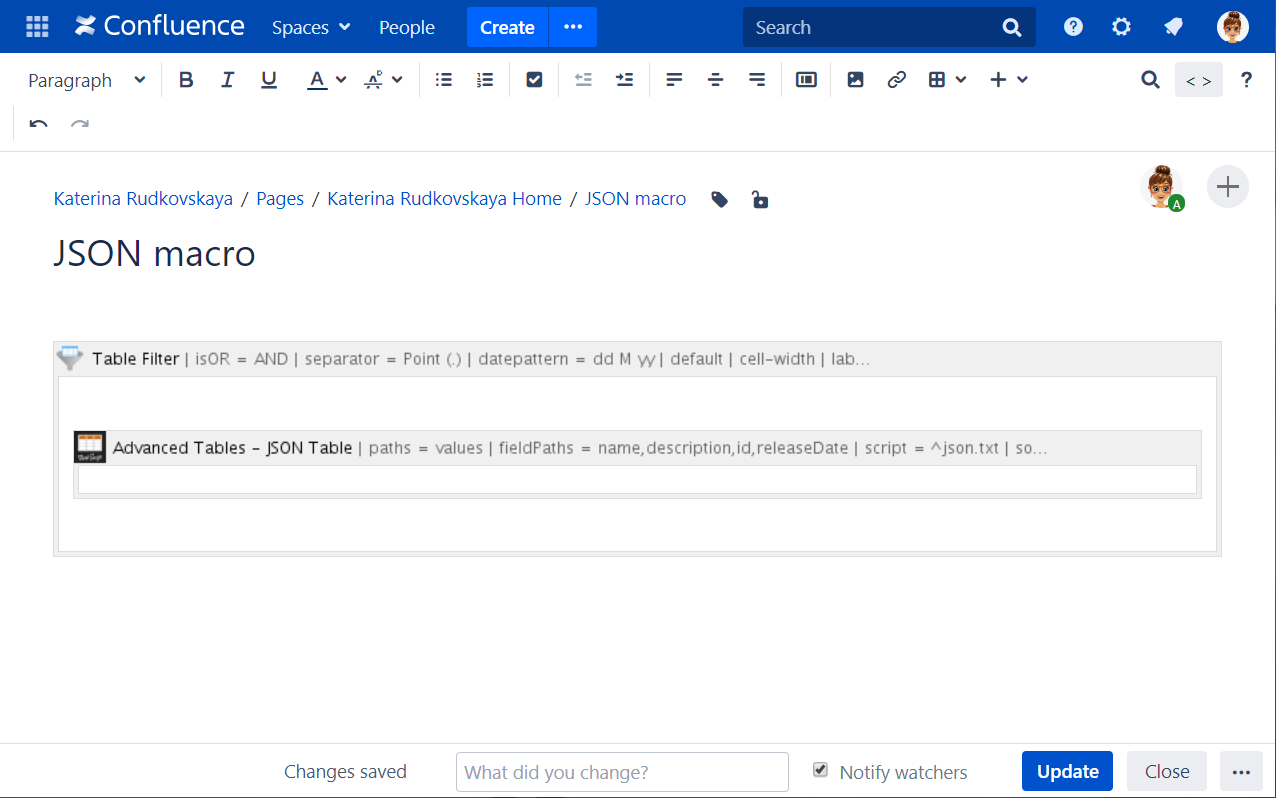
Task: Insert a numbered list
Action: pos(485,80)
